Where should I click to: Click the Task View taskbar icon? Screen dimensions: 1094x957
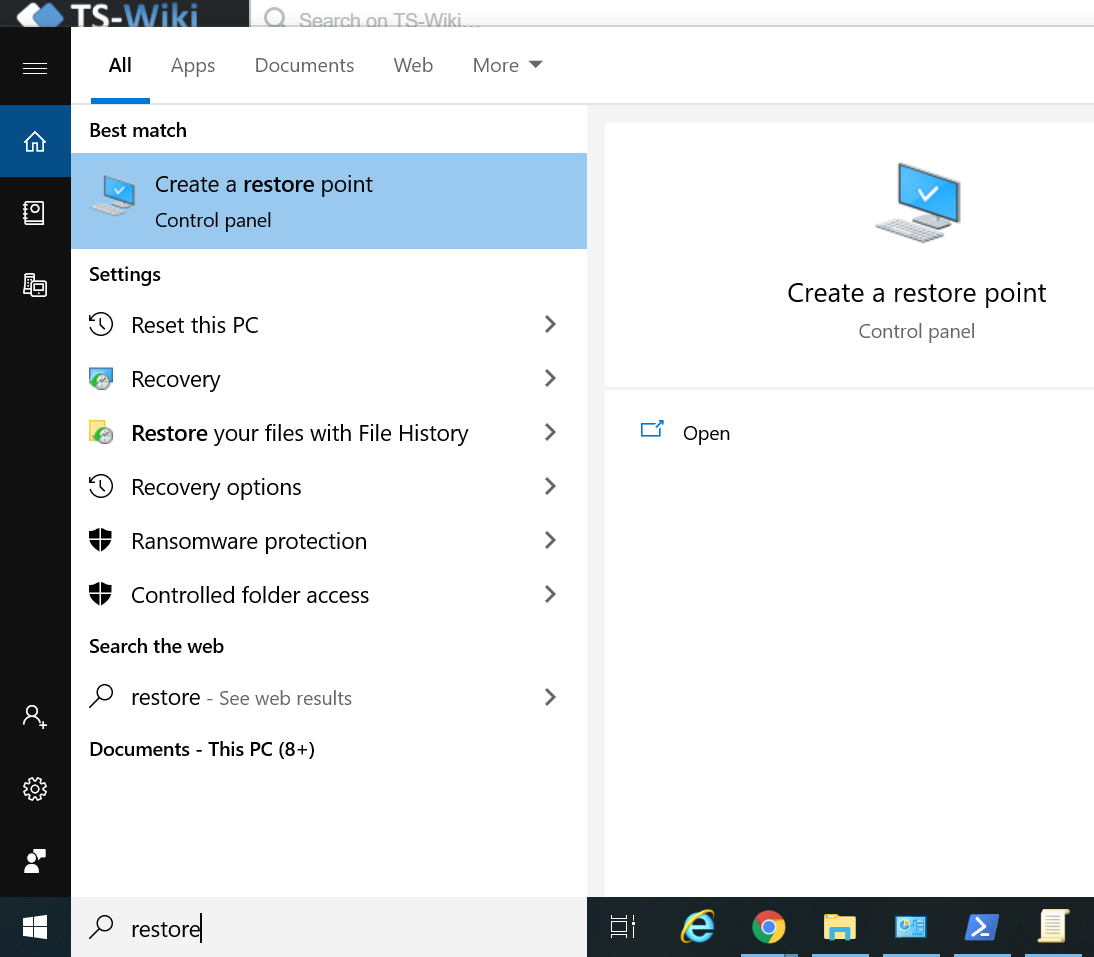click(623, 928)
